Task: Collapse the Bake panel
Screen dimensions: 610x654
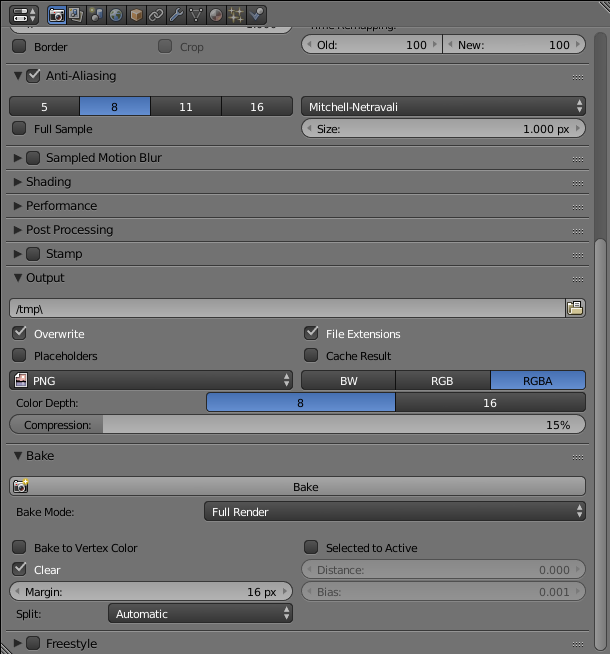Action: [x=18, y=455]
